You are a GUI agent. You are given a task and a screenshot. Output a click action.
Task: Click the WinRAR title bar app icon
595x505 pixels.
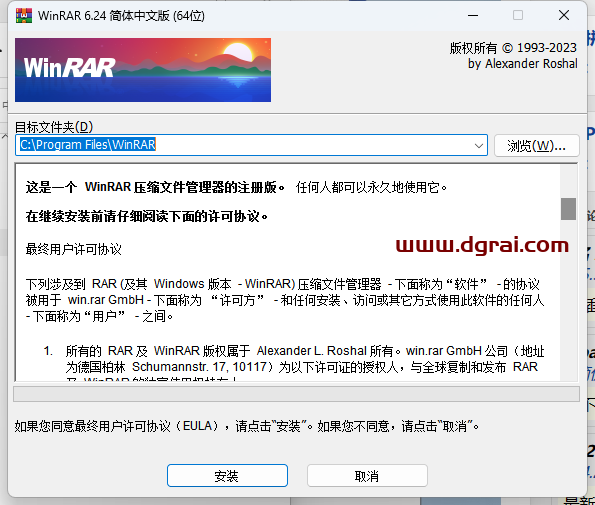pos(24,16)
